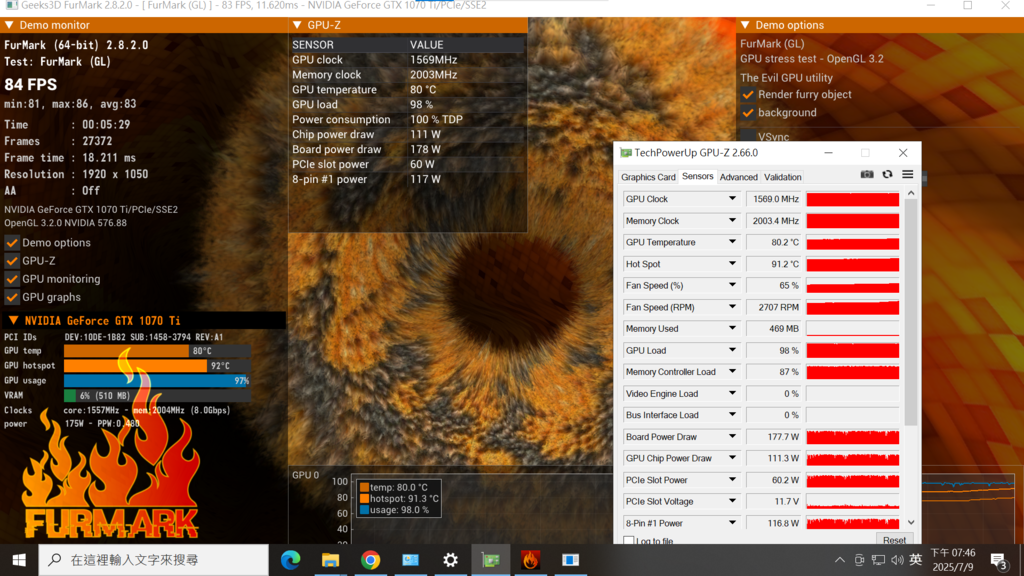Uncheck GPU-Z checkbox in Demo monitor
The image size is (1024, 576).
pos(12,261)
